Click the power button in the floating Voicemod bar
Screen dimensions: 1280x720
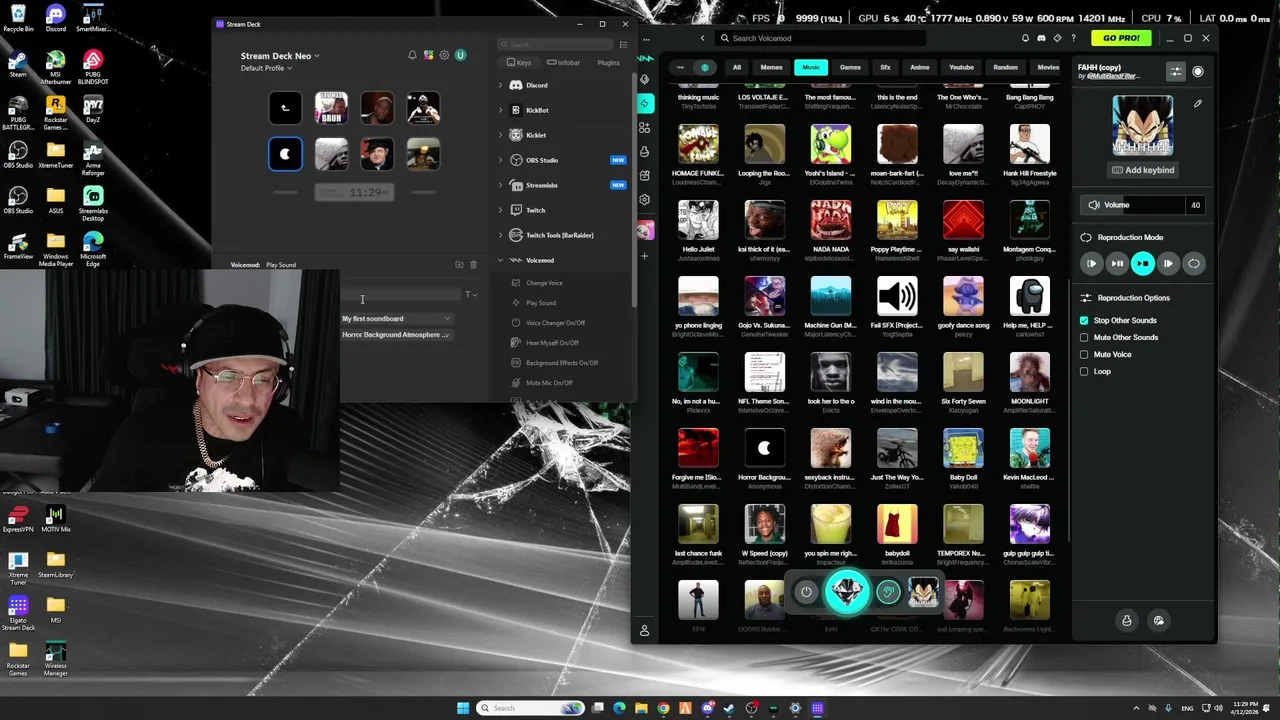tap(806, 592)
